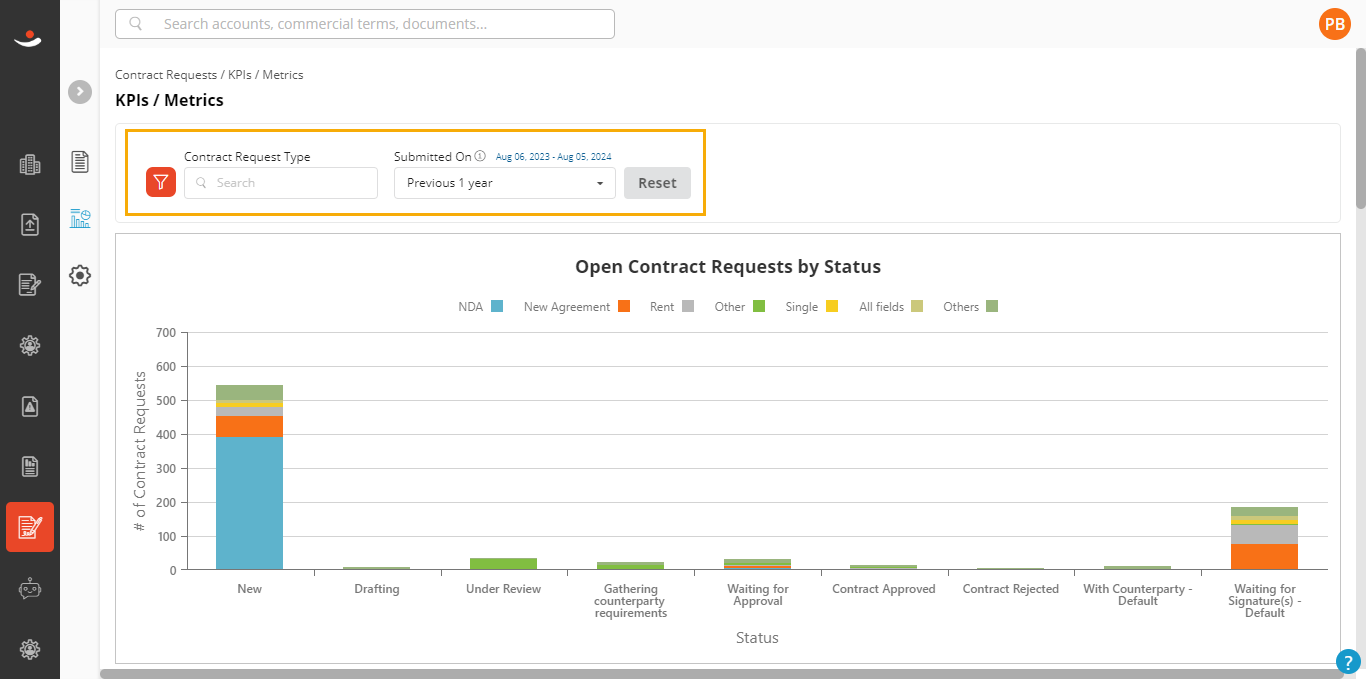Click the robot assistant icon in sidebar

tap(30, 589)
